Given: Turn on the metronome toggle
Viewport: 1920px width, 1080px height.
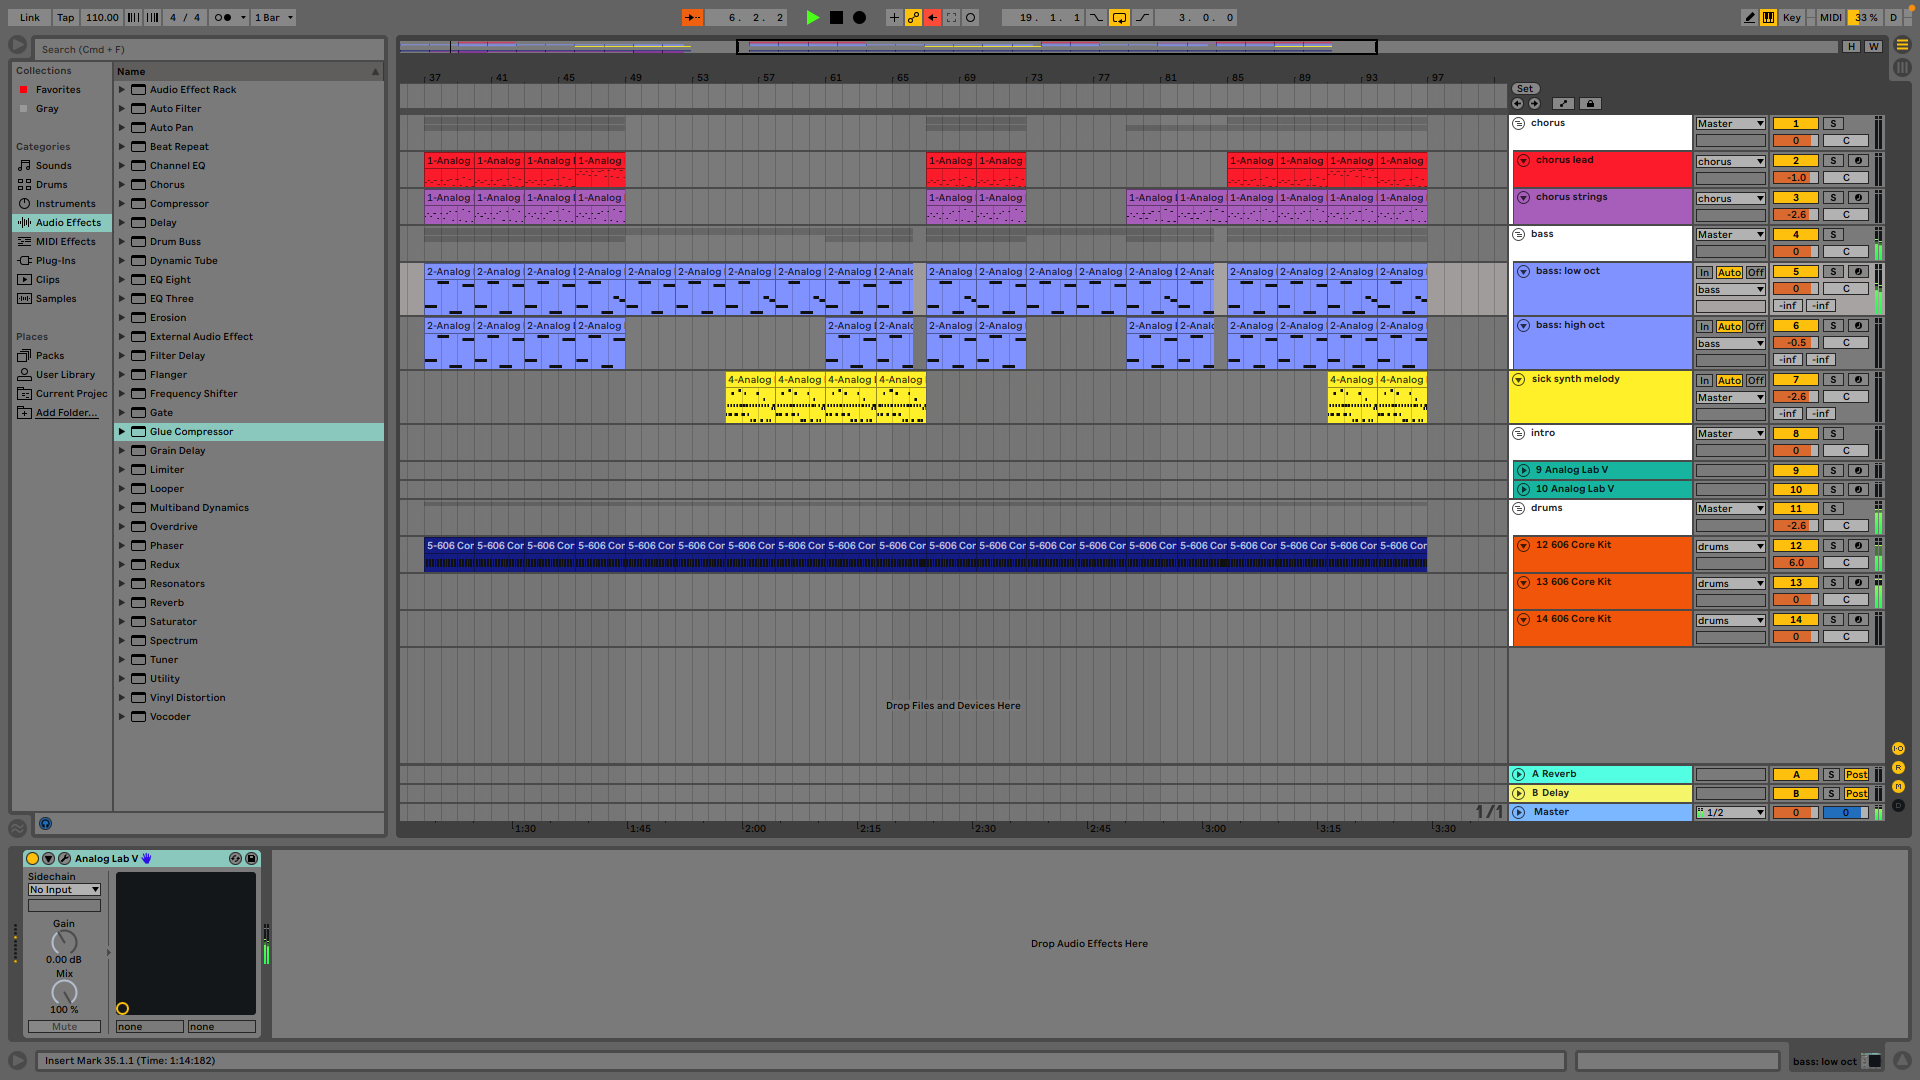Looking at the screenshot, I should click(x=223, y=17).
